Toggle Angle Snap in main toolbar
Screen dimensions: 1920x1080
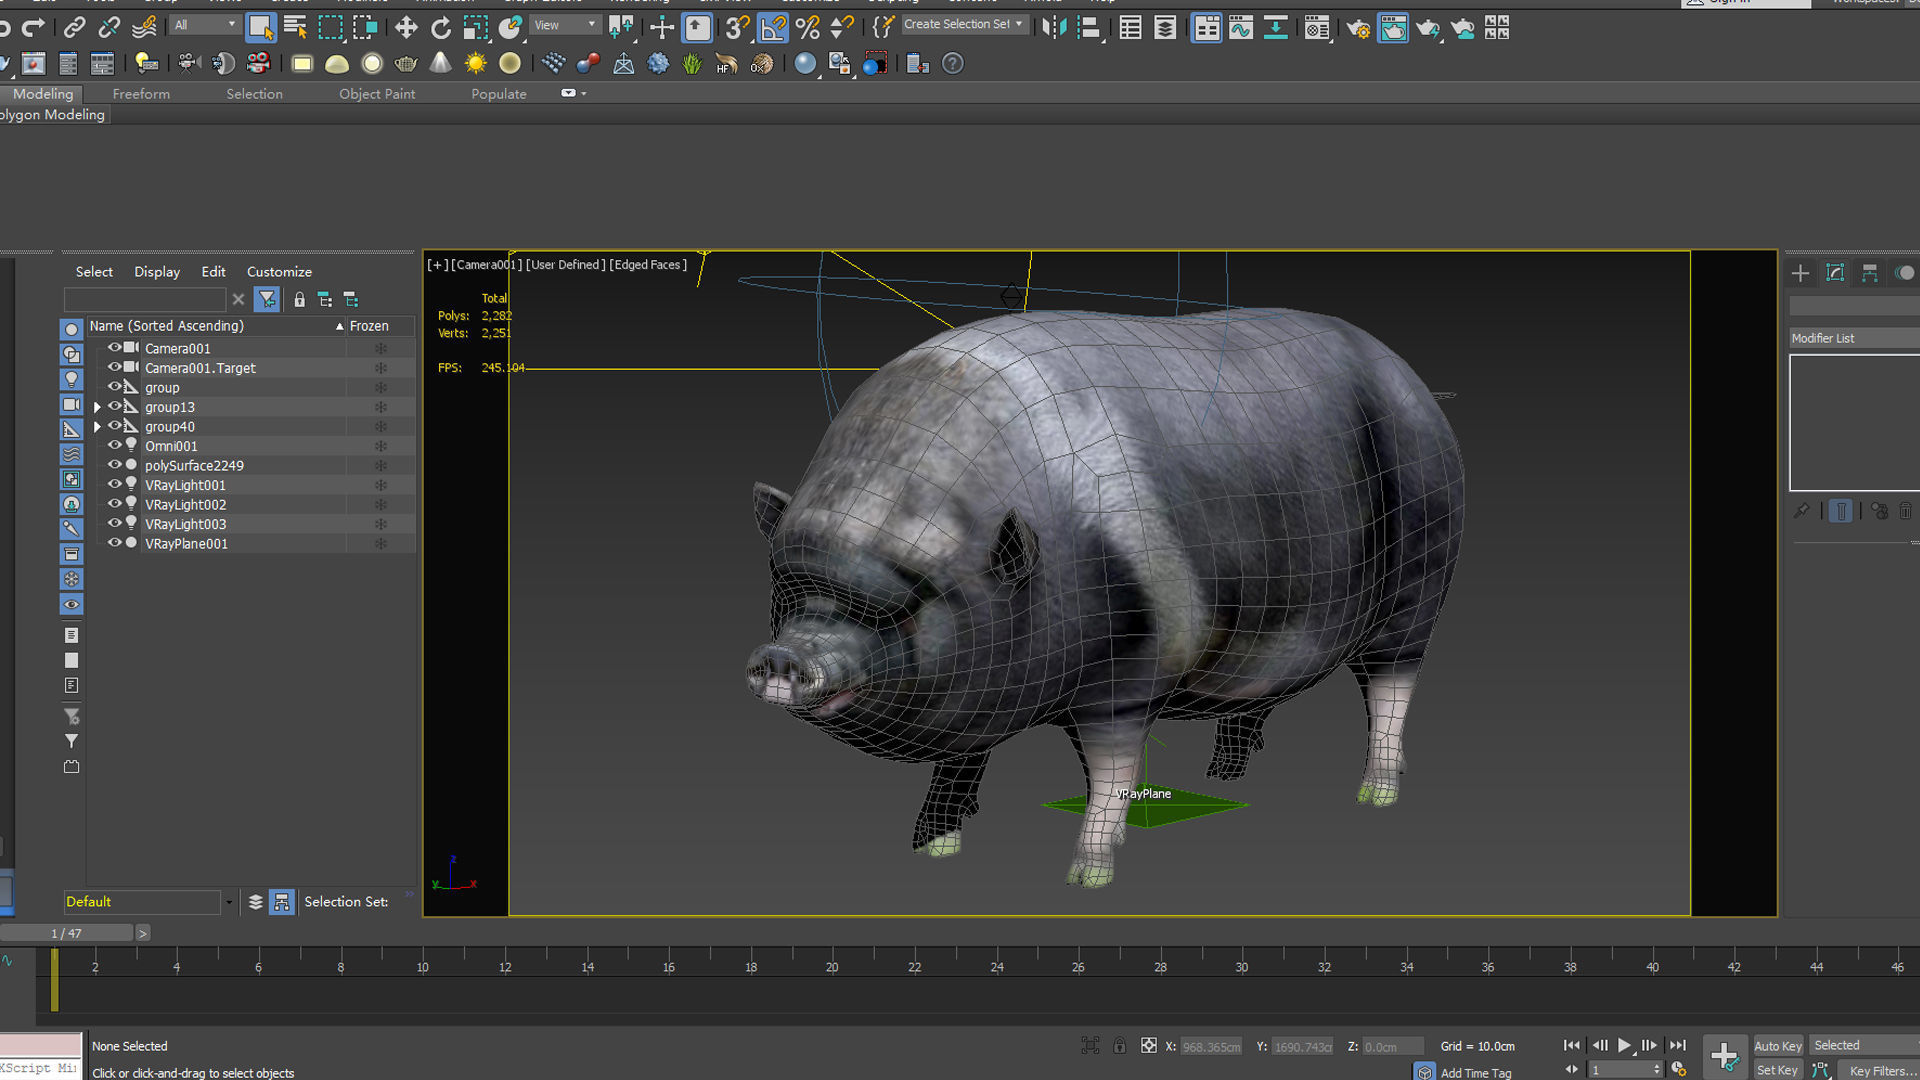pos(773,27)
